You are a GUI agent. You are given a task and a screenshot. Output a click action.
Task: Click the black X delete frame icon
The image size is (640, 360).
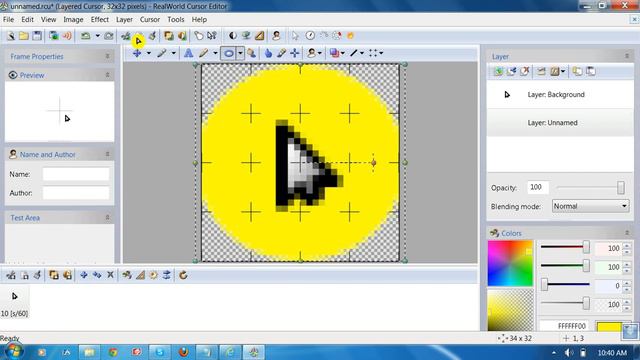pos(110,275)
